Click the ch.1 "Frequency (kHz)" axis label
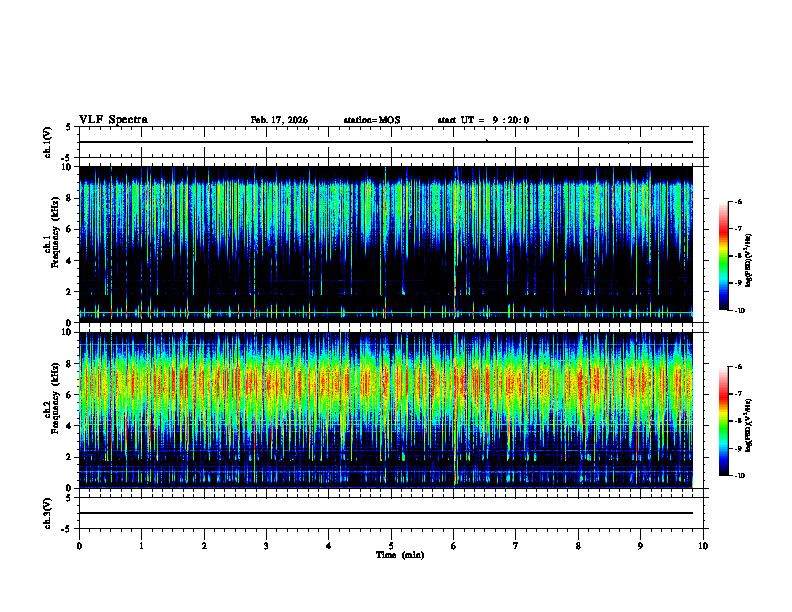The height and width of the screenshot is (612, 792). click(55, 233)
